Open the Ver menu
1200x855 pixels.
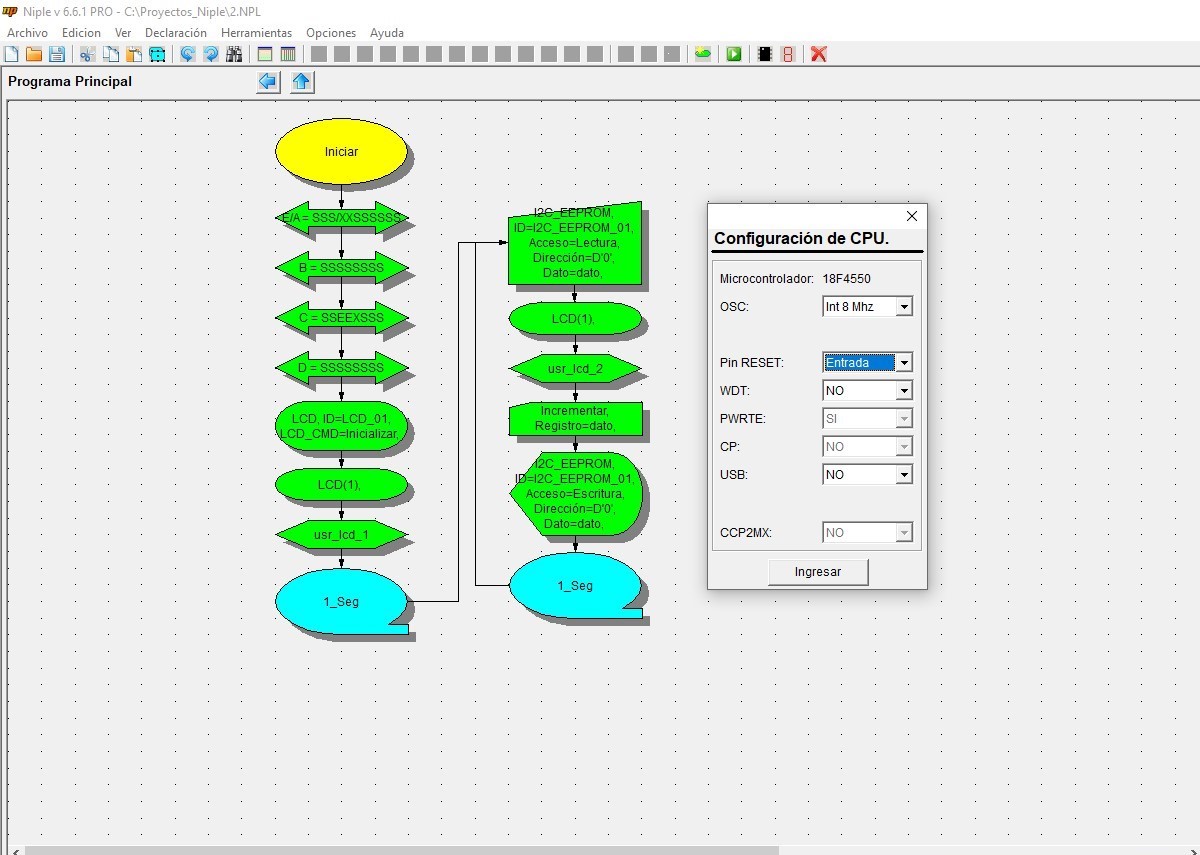pyautogui.click(x=123, y=33)
